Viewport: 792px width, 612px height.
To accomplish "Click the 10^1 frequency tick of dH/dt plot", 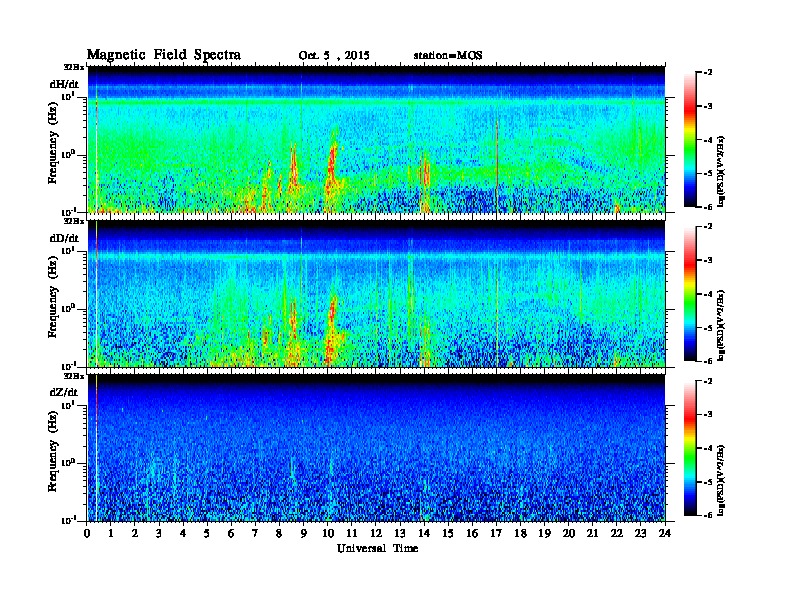I will (x=68, y=96).
